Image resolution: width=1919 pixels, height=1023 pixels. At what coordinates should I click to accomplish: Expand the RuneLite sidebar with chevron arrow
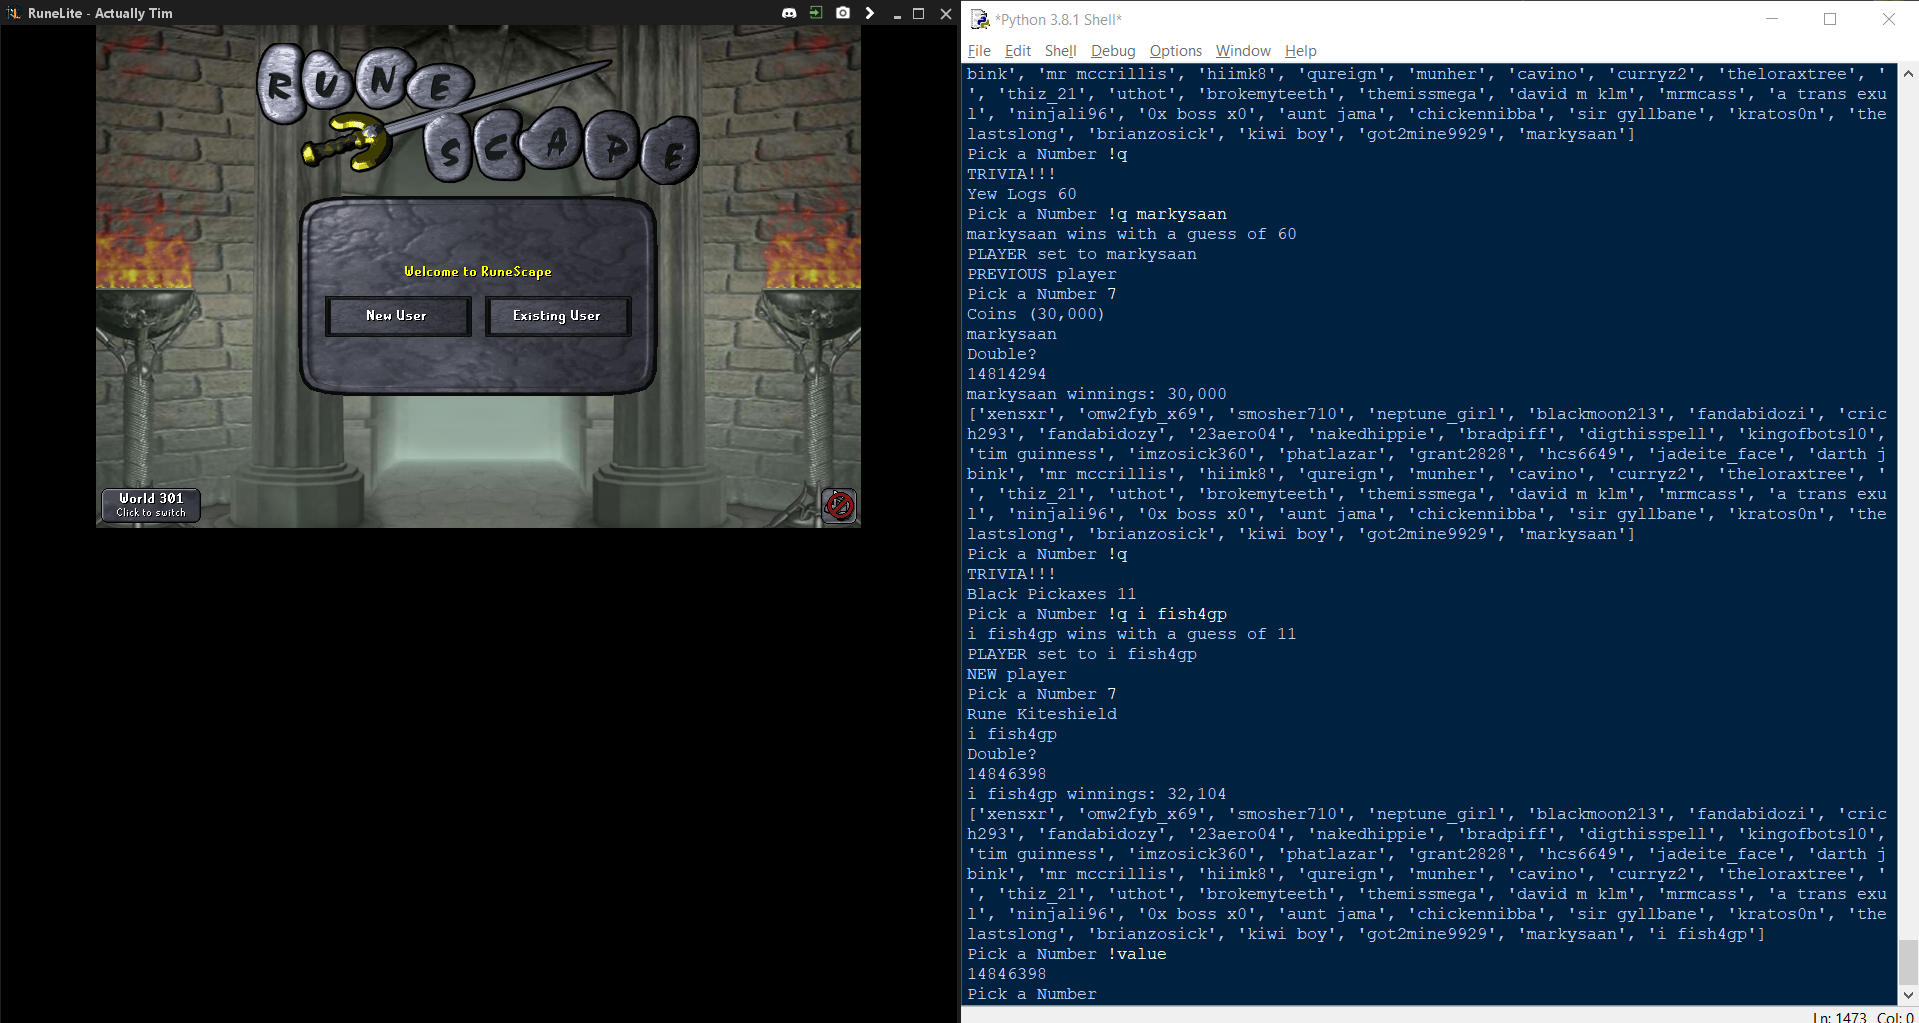coord(869,13)
